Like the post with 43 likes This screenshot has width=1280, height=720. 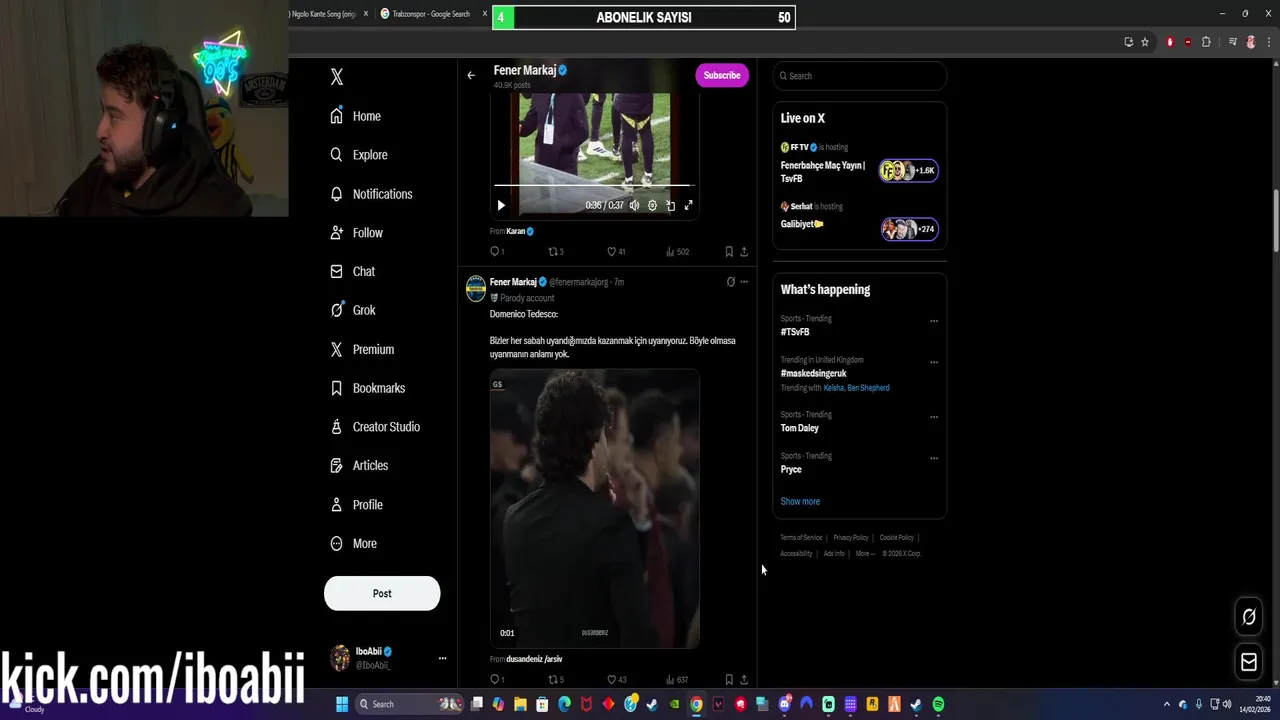point(616,680)
